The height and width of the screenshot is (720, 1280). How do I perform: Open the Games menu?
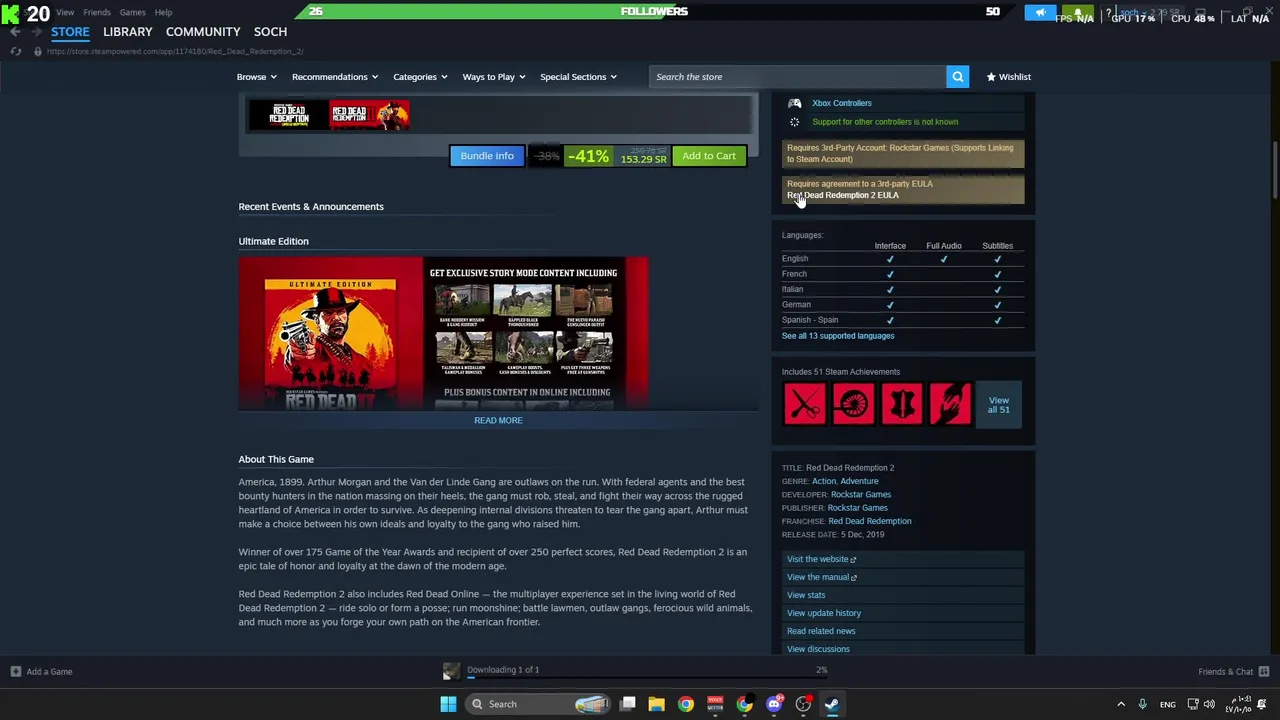click(132, 12)
